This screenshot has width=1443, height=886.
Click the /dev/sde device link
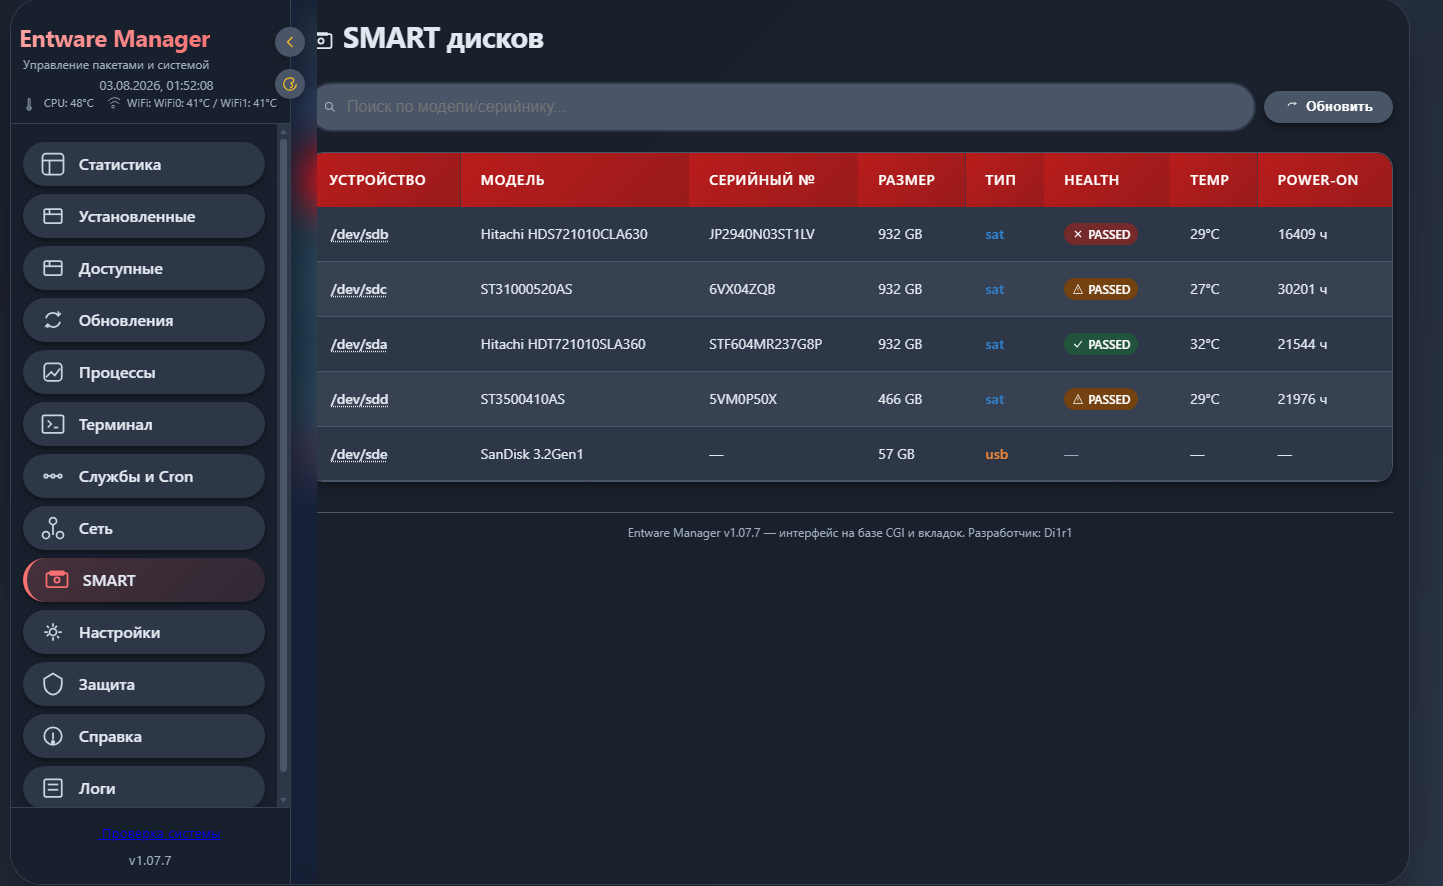pos(359,454)
